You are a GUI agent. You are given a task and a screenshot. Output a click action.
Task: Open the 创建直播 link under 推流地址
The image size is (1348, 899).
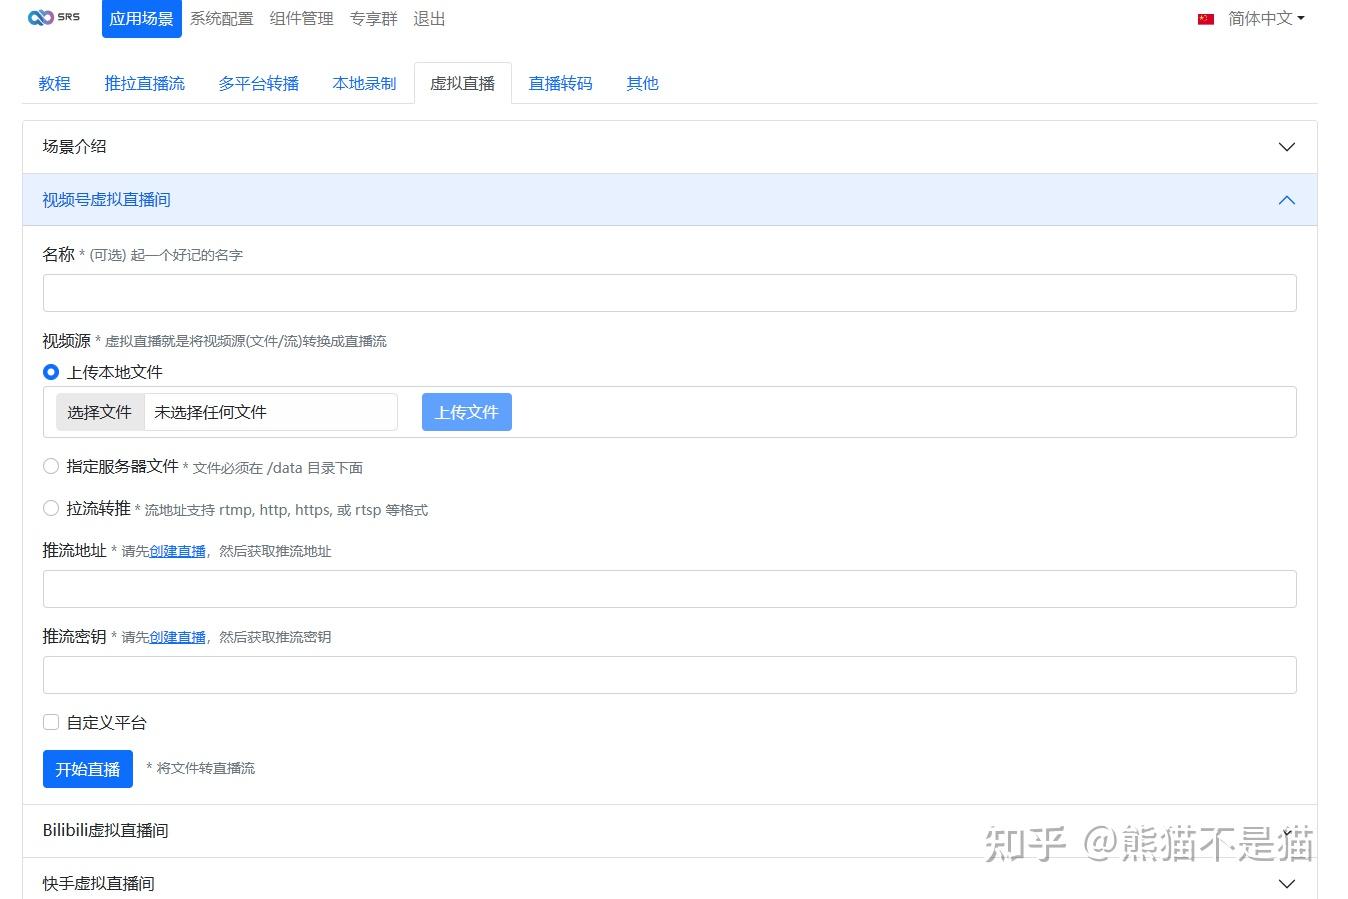click(177, 551)
